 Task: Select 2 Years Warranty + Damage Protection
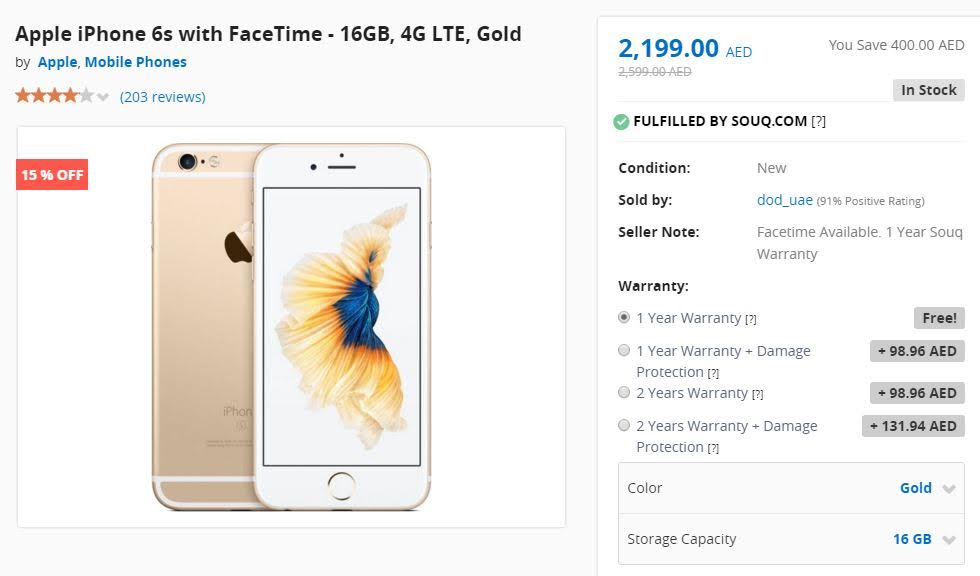coord(624,425)
